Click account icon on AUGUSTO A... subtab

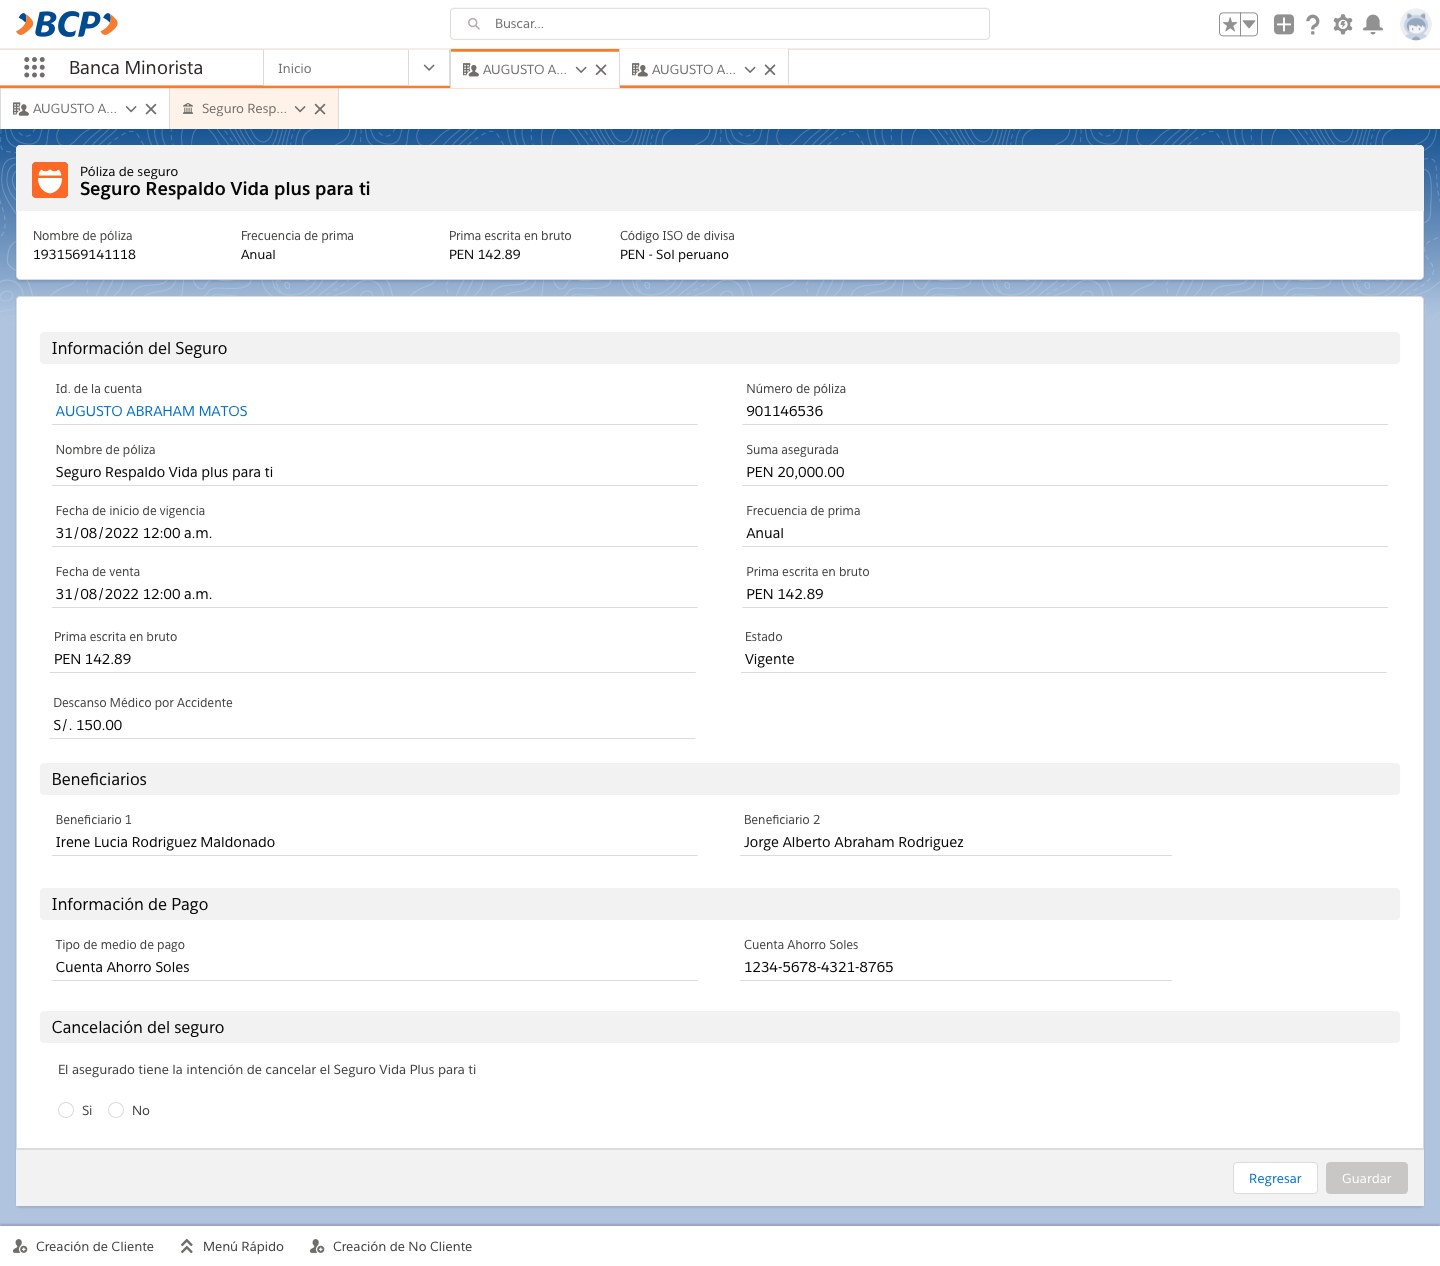20,109
